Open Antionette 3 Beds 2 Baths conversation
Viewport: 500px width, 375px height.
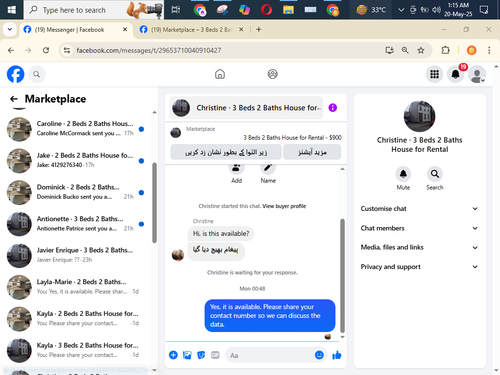76,224
